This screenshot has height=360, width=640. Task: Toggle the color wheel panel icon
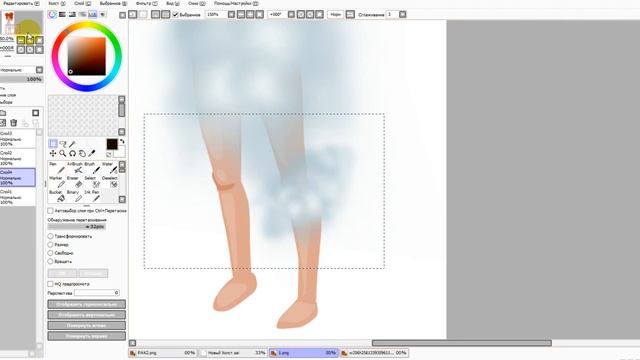(x=52, y=15)
